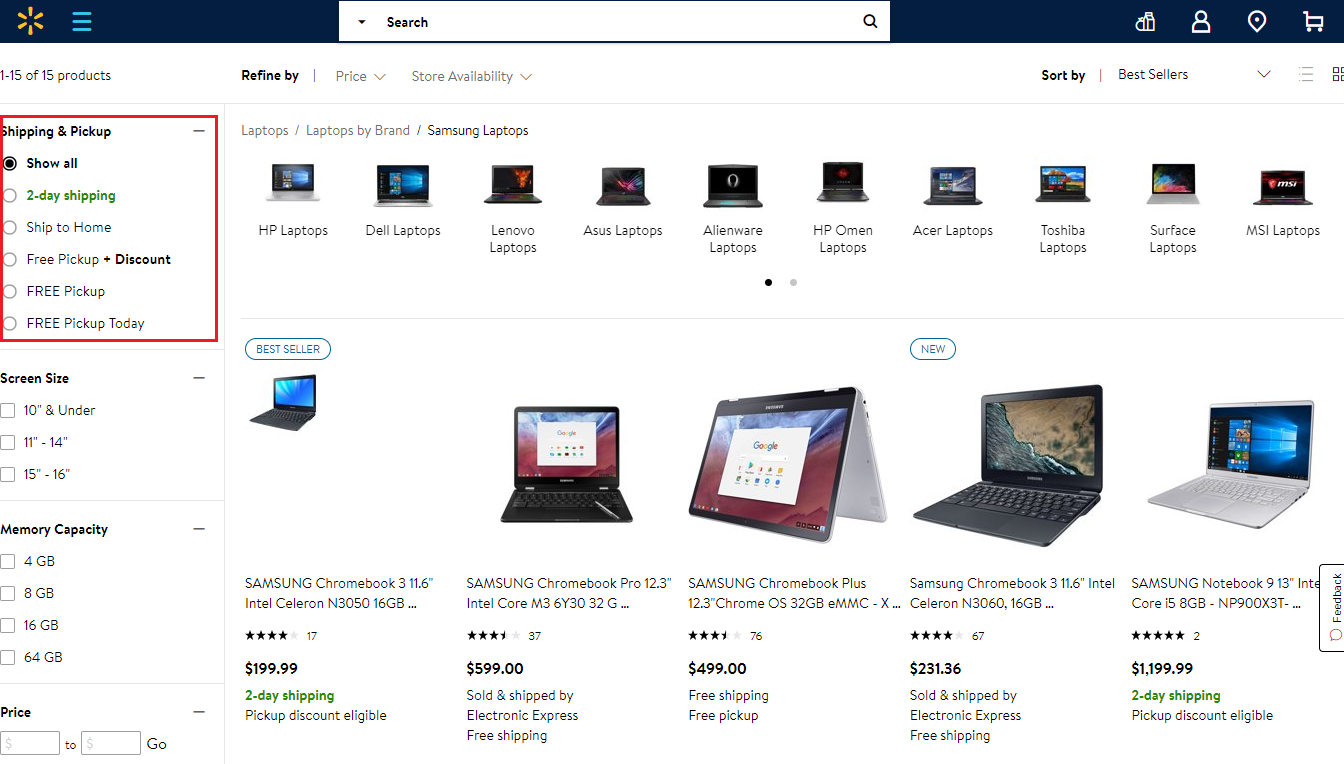Select the Show all radio button
The image size is (1344, 764).
(10, 163)
